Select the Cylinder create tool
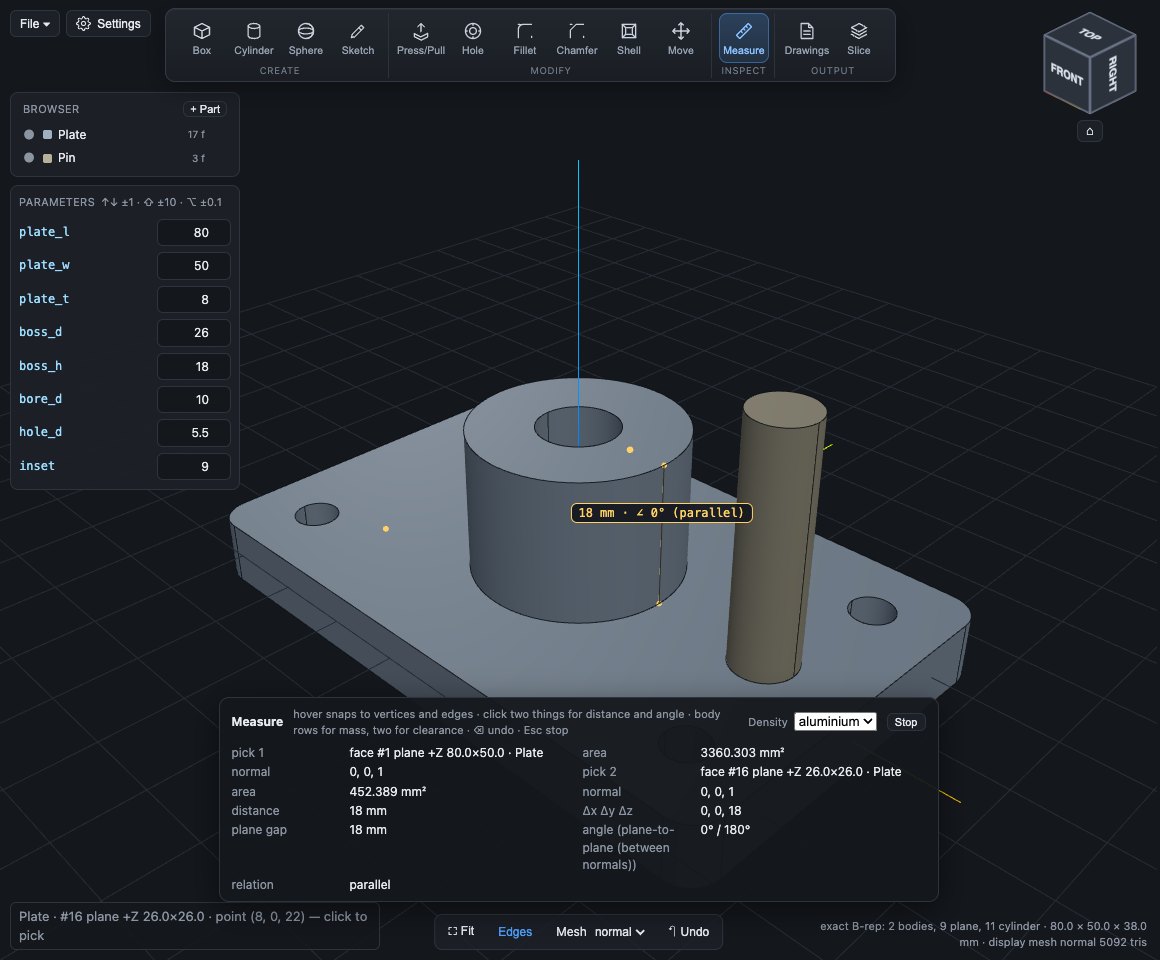Viewport: 1160px width, 960px height. pos(253,38)
